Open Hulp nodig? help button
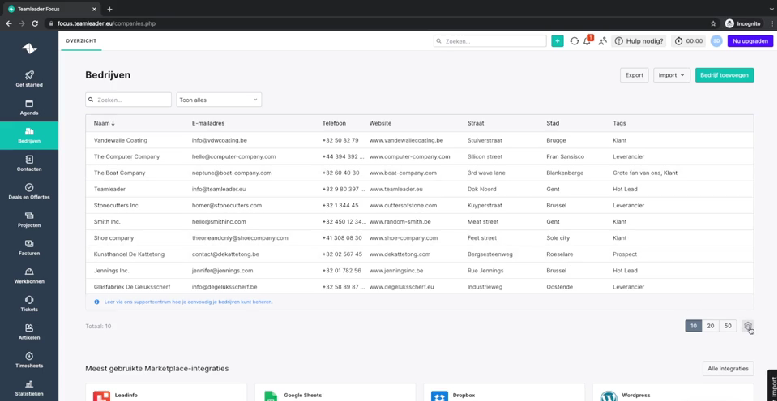This screenshot has height=401, width=777. [x=639, y=41]
